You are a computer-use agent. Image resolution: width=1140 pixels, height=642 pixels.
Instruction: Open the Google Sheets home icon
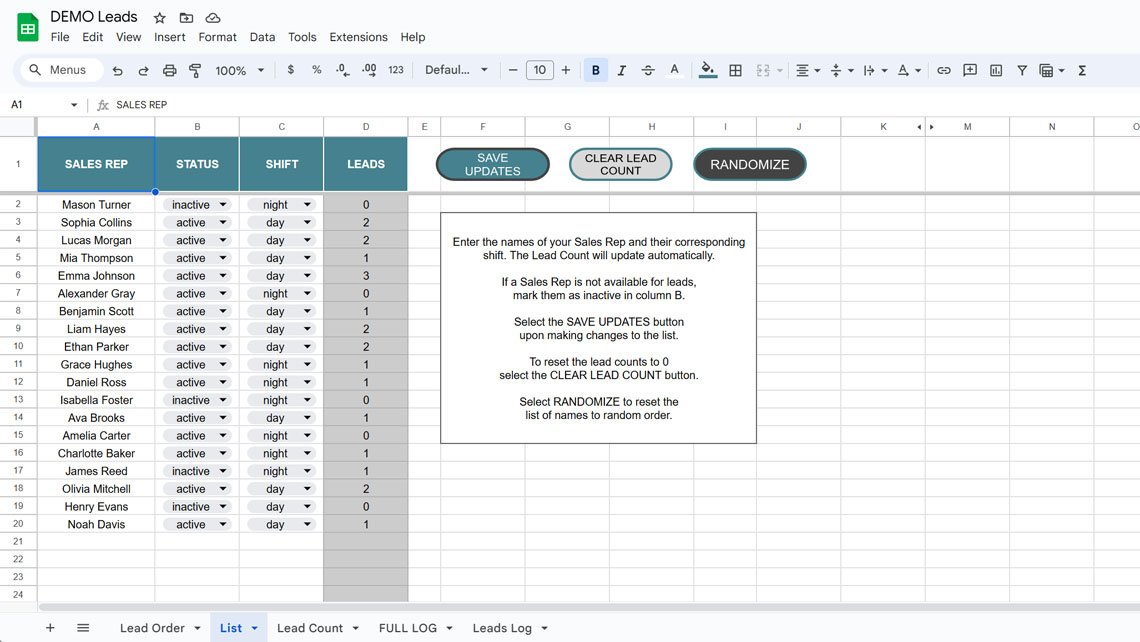[x=28, y=28]
